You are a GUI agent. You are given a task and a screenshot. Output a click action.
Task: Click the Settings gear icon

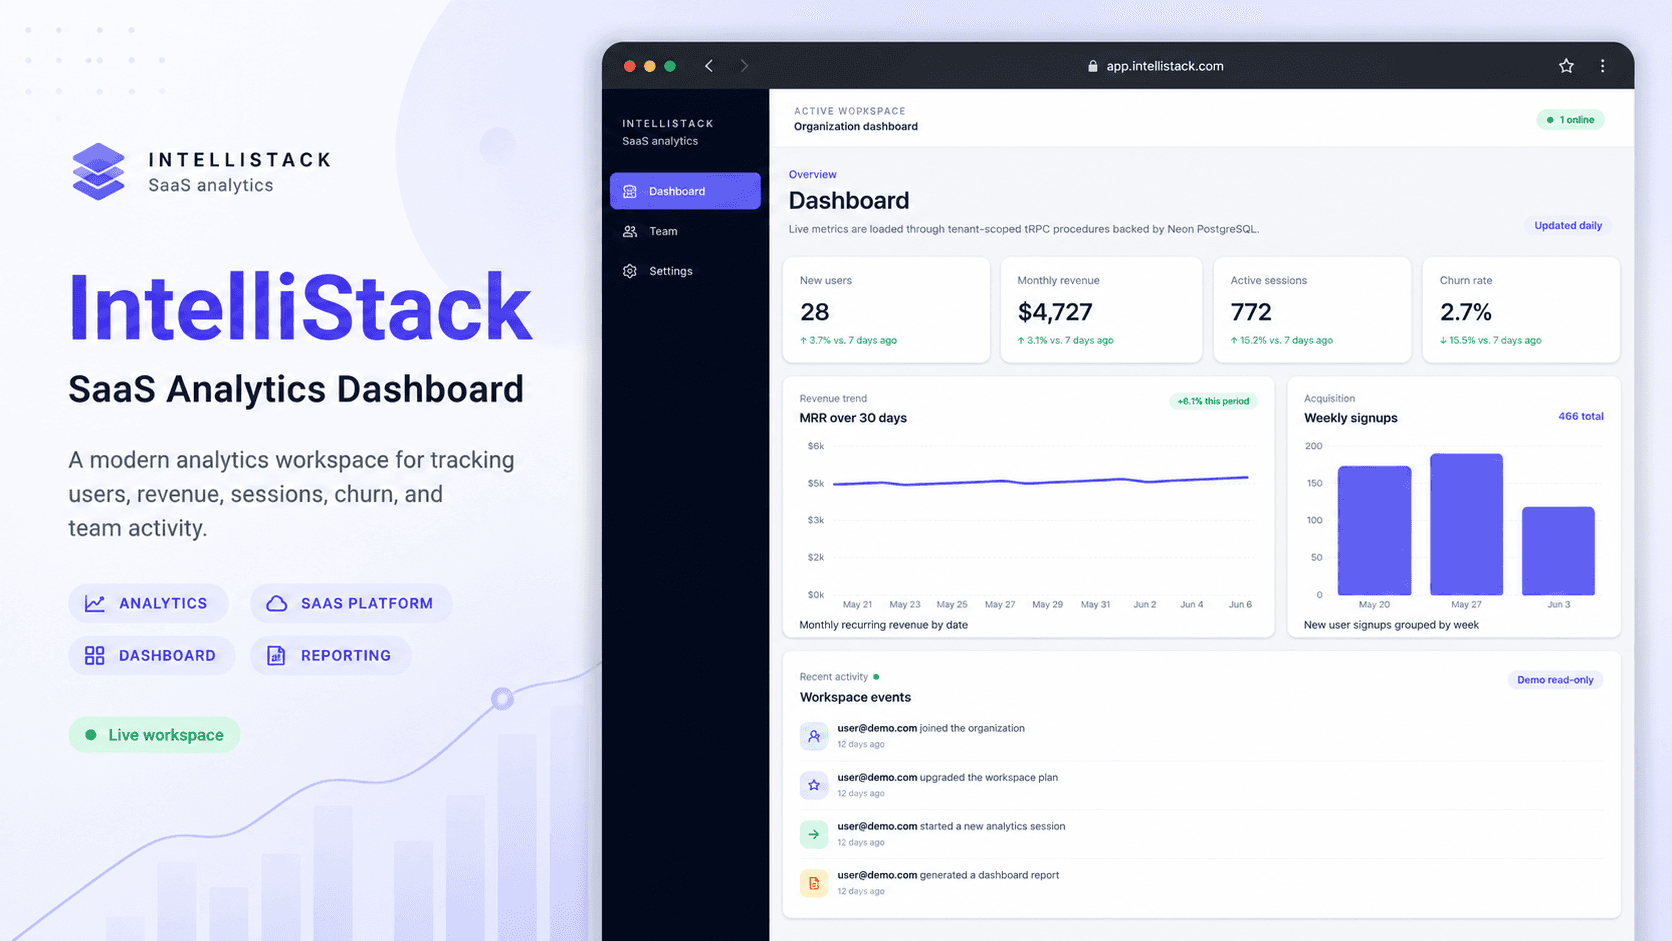[x=630, y=271]
